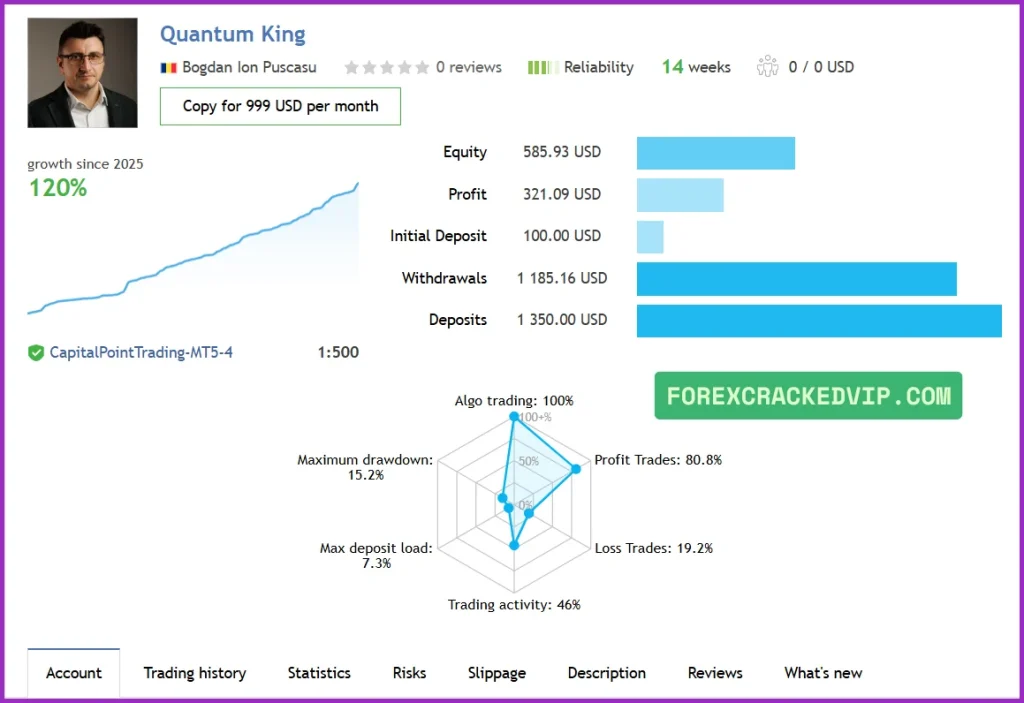This screenshot has width=1024, height=703.
Task: Click the Romanian flag icon
Action: 169,67
